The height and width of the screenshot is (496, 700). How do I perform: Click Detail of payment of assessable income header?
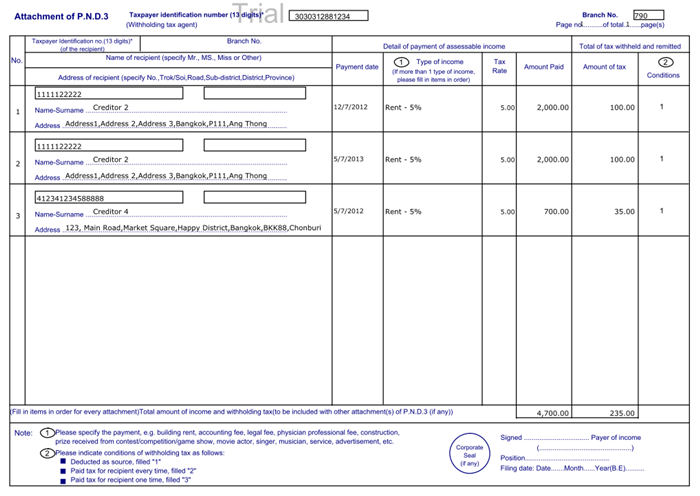coord(444,46)
